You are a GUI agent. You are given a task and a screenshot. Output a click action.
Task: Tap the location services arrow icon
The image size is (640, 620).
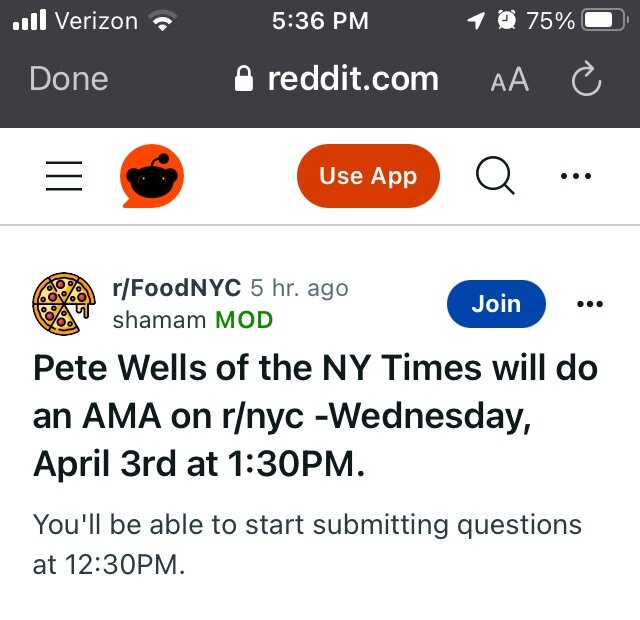tap(476, 20)
